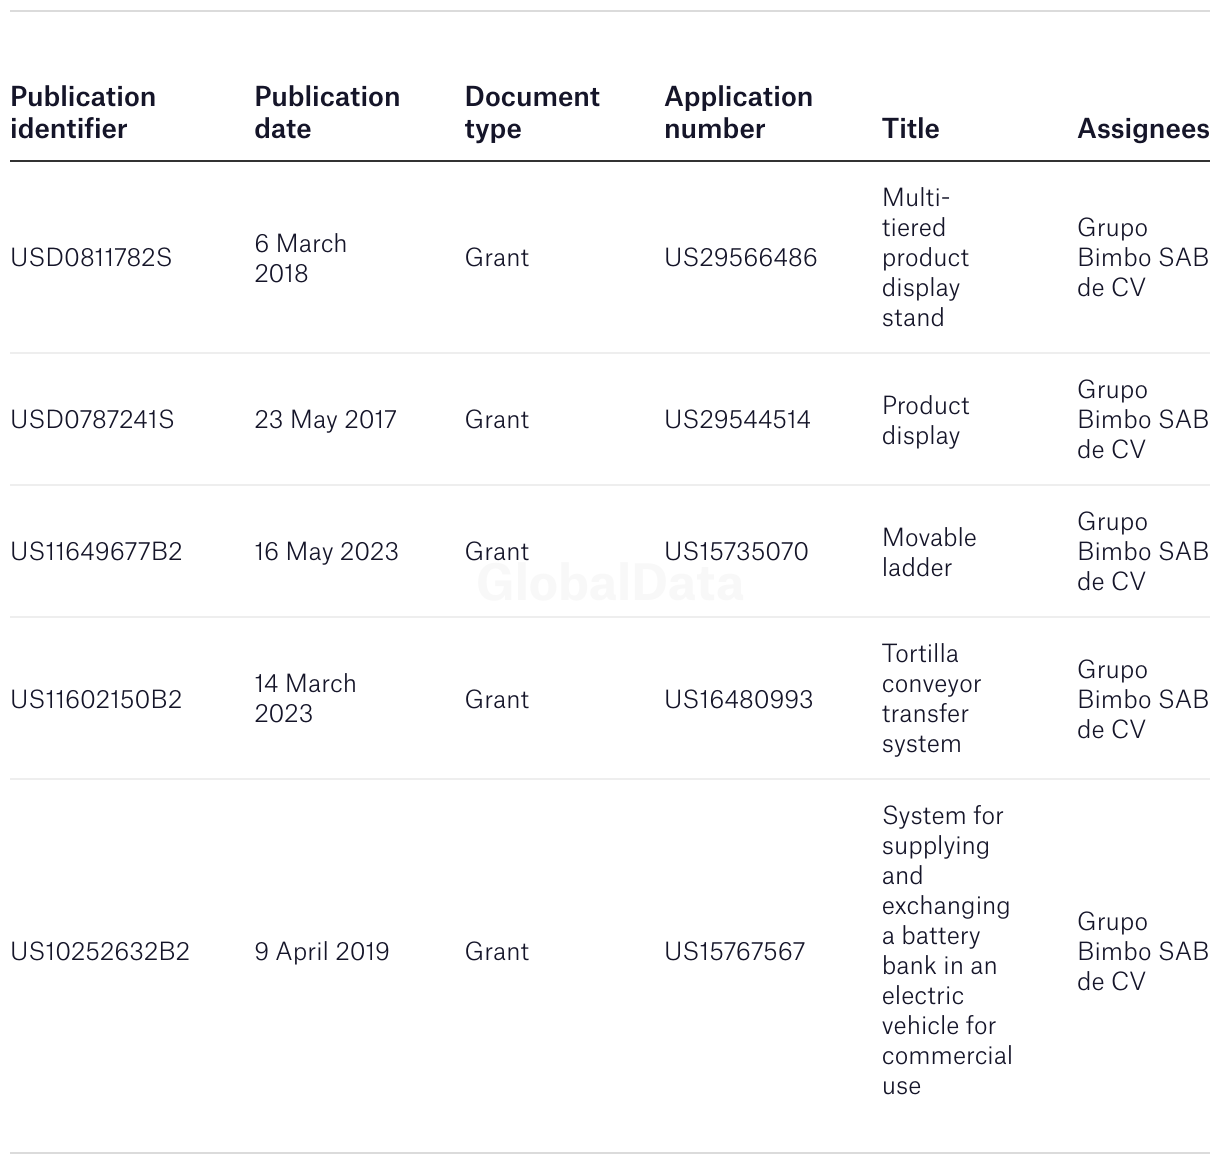Image resolution: width=1220 pixels, height=1164 pixels.
Task: Click the Title column header
Action: click(x=910, y=128)
